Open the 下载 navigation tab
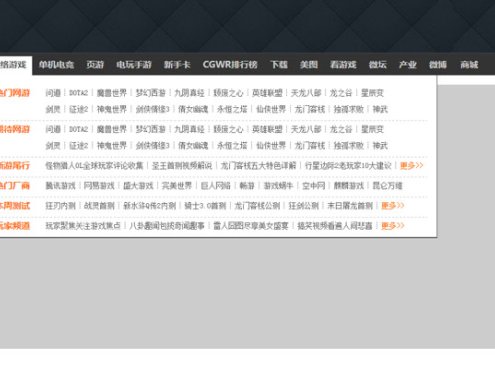 [279, 64]
